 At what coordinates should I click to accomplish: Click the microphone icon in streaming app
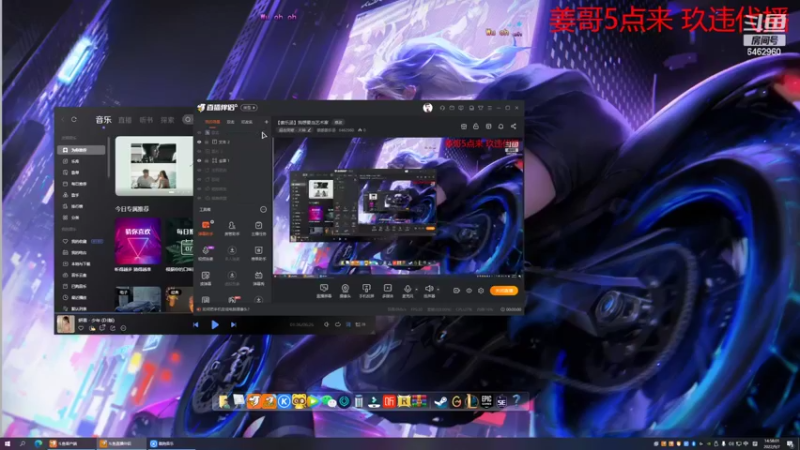[407, 289]
